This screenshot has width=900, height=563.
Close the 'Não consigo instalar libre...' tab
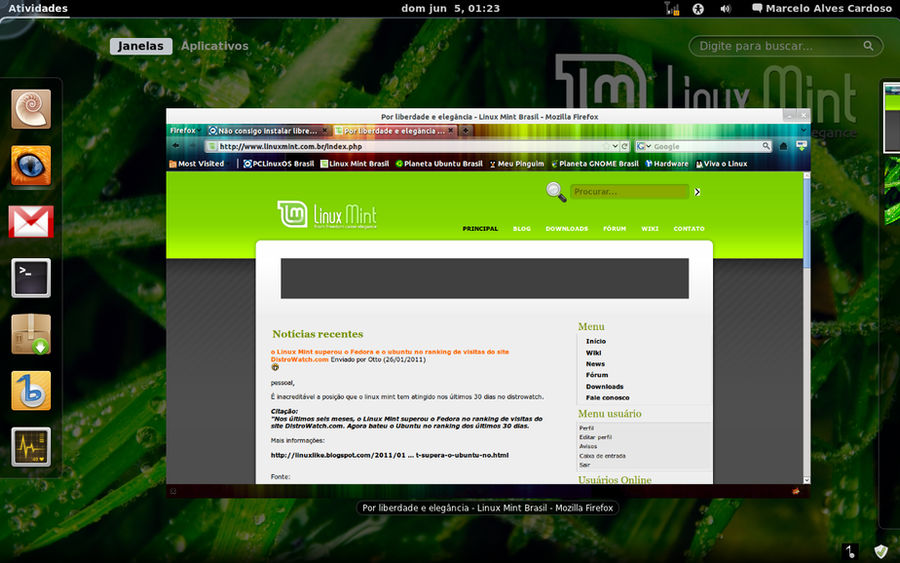pos(324,131)
